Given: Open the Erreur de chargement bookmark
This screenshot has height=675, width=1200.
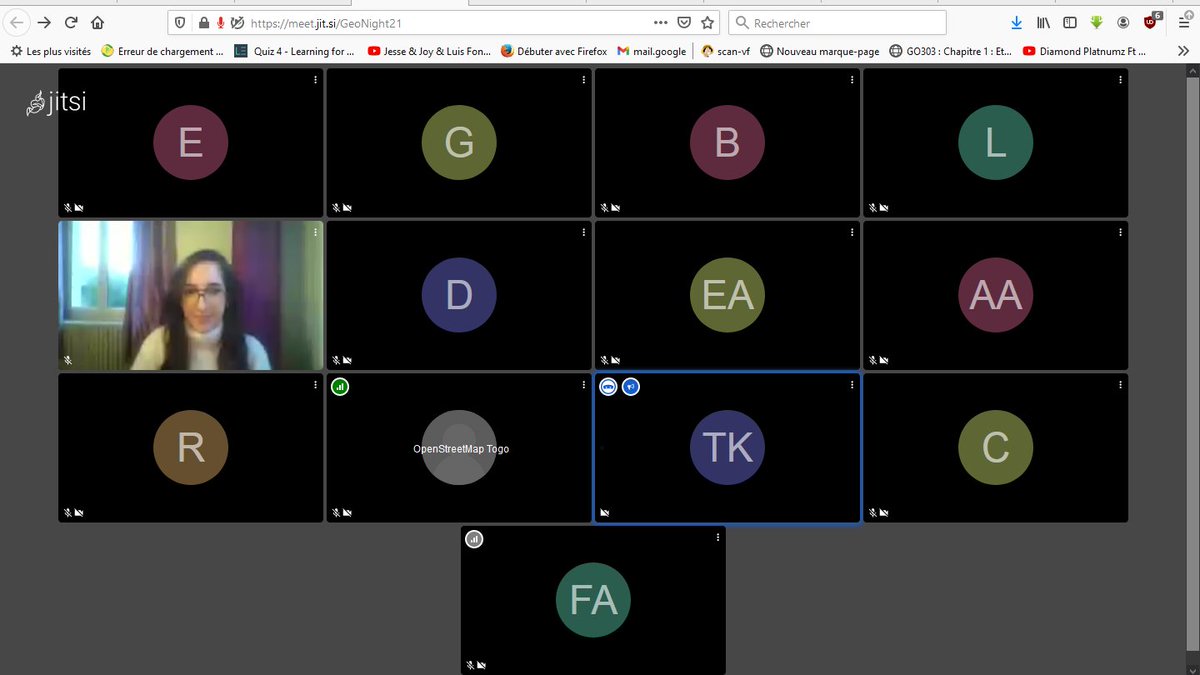Looking at the screenshot, I should [x=161, y=51].
